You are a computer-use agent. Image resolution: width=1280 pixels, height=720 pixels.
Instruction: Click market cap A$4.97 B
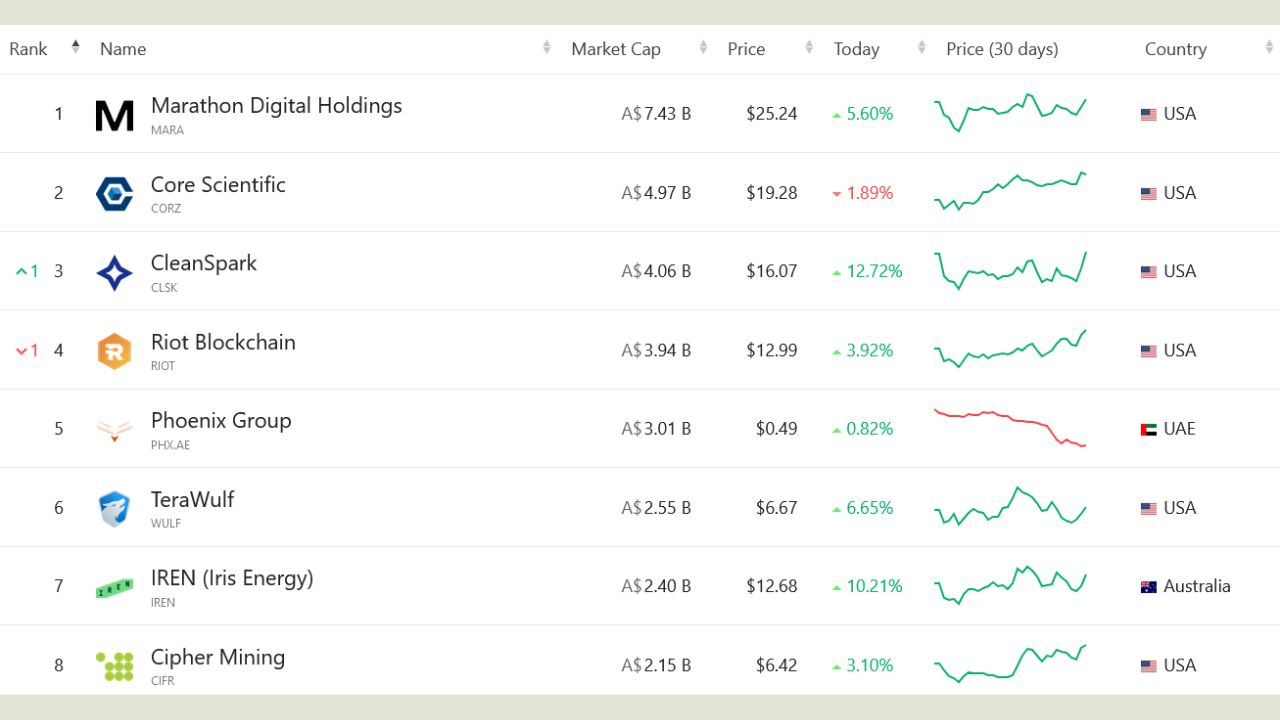656,193
